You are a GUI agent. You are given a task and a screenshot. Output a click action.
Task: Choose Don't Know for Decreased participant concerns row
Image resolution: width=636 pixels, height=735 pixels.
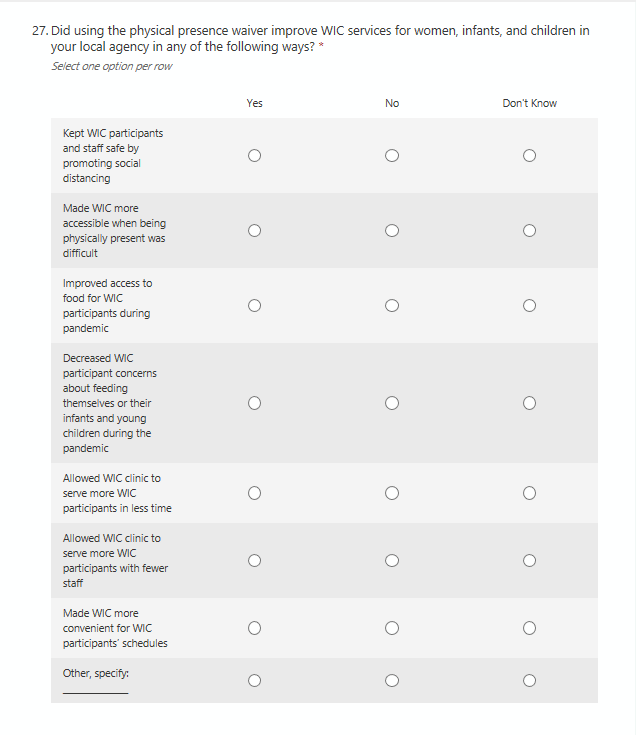529,403
